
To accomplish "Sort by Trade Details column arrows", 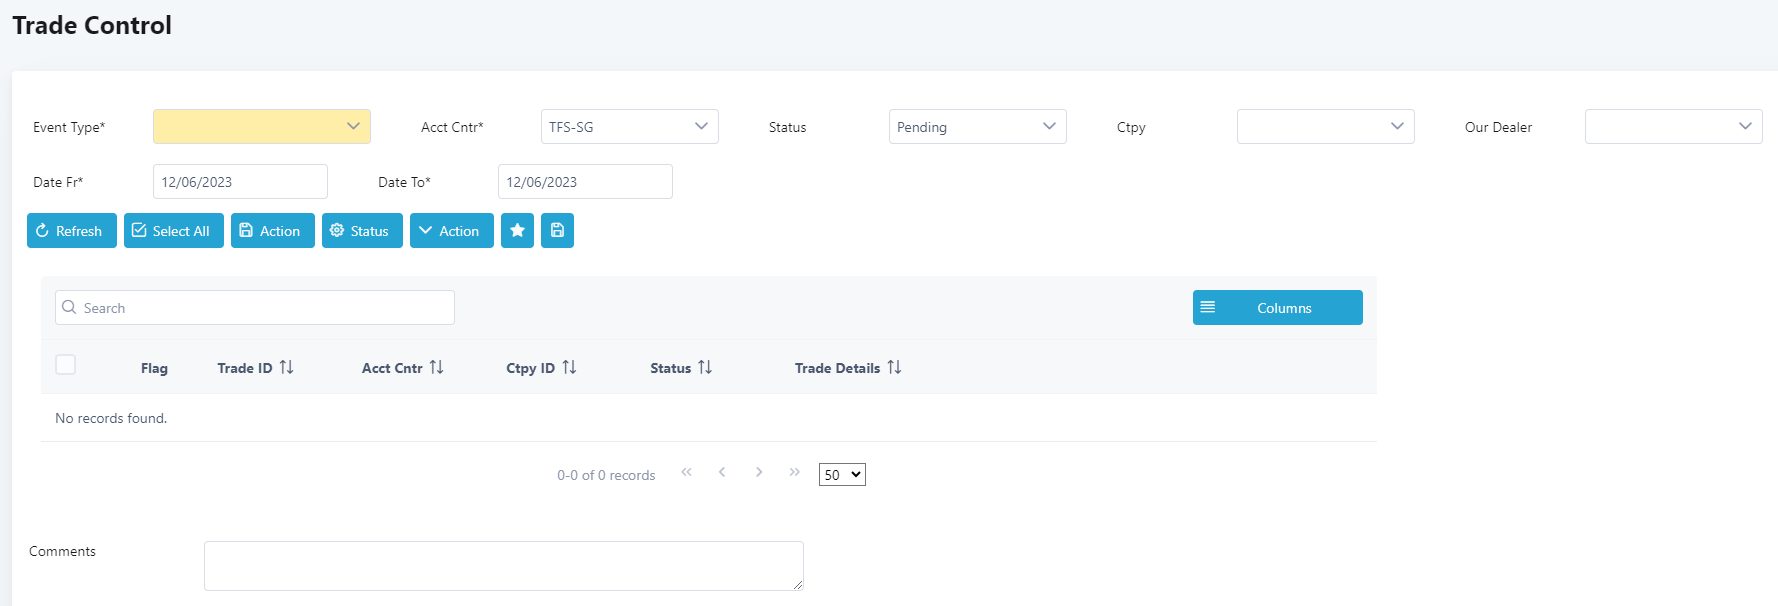I will (894, 368).
